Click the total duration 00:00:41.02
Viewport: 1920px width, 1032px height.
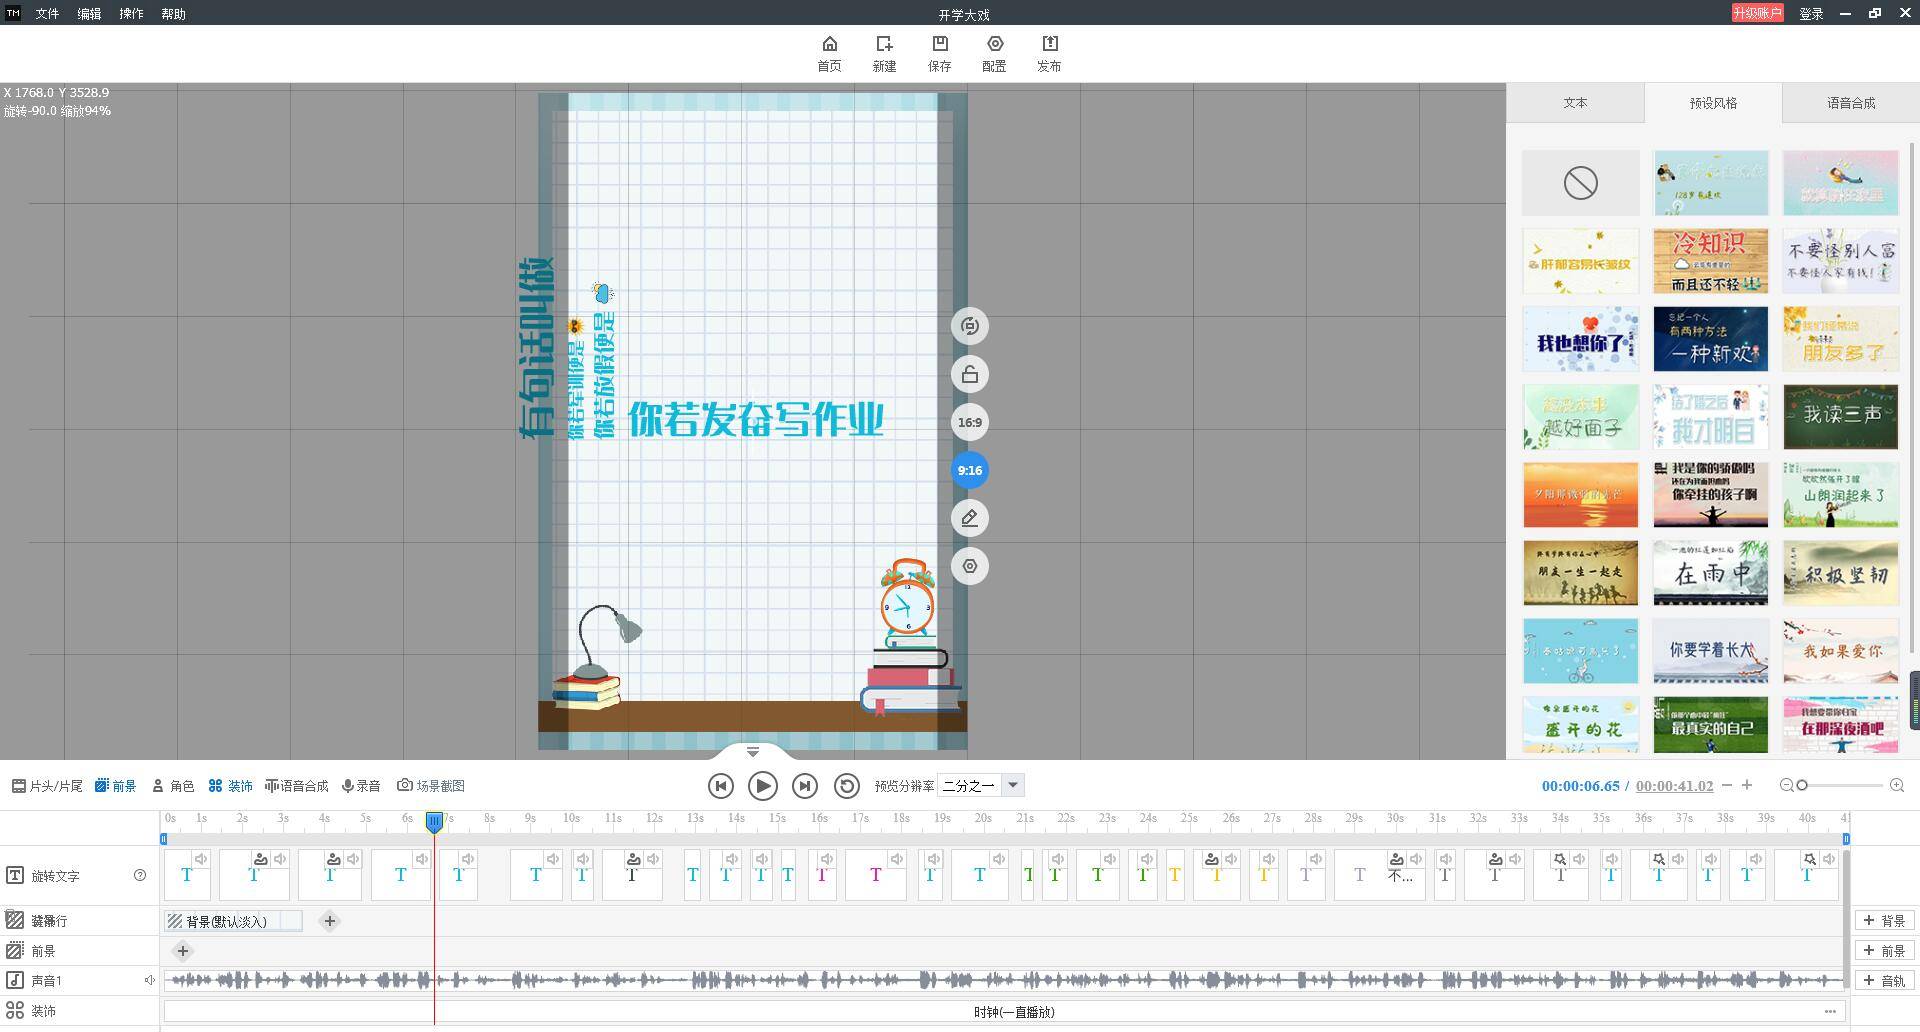1674,786
